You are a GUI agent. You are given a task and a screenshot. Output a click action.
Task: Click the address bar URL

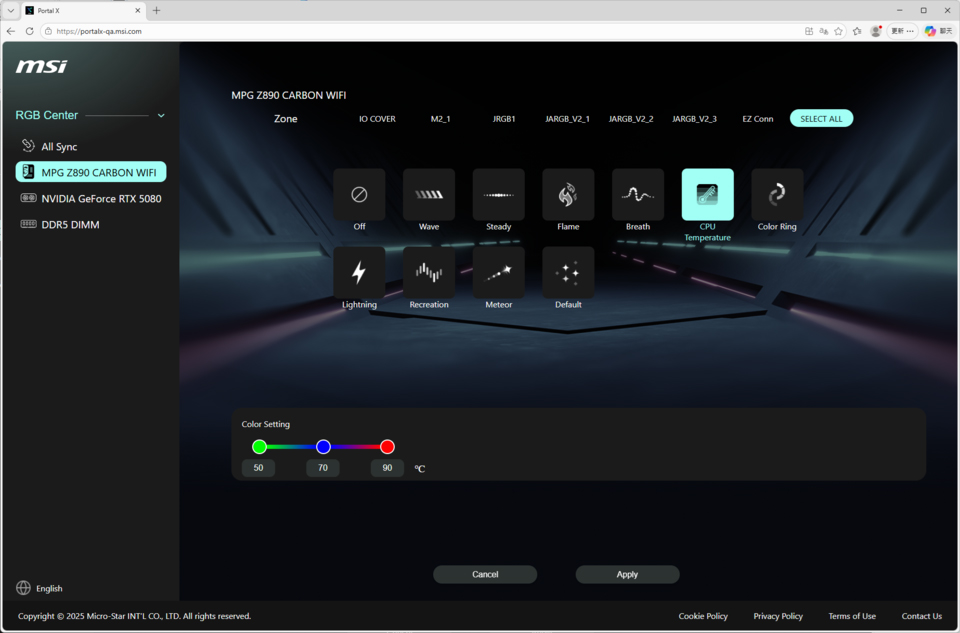click(x=99, y=31)
